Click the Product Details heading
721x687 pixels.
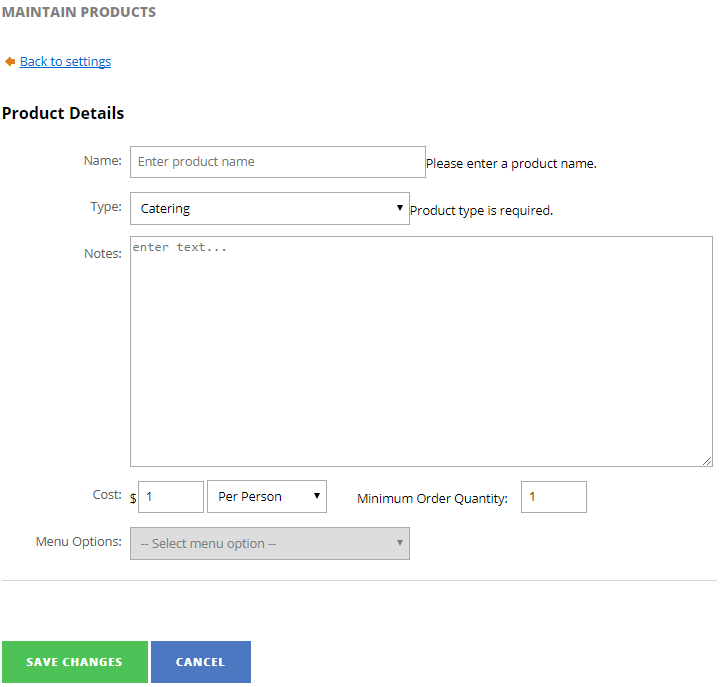point(63,113)
